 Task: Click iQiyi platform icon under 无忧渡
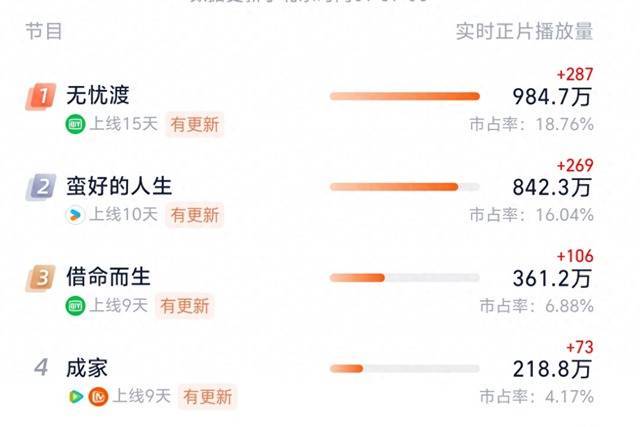[75, 124]
